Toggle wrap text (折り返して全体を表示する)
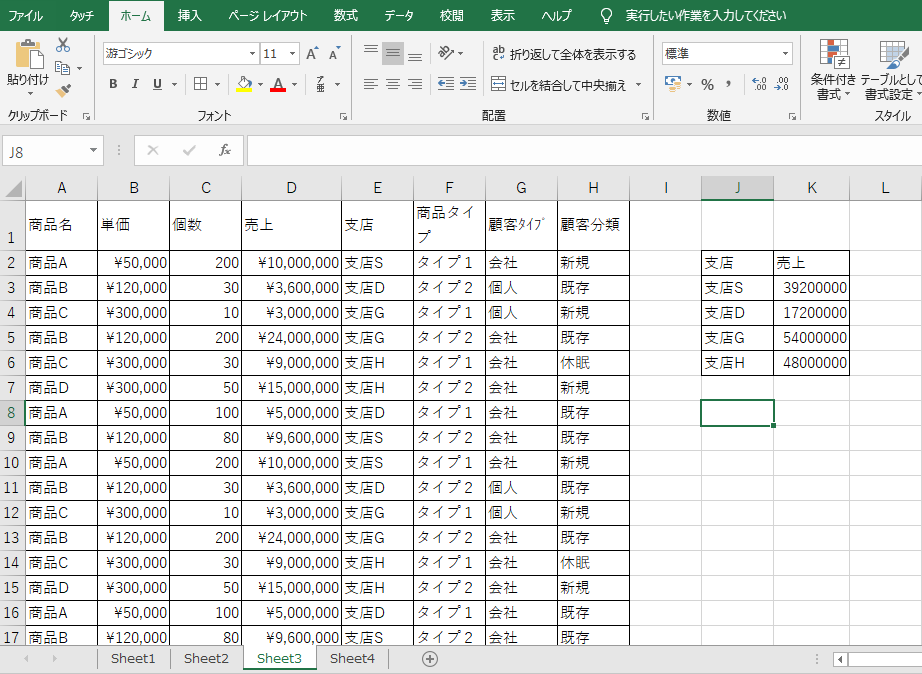922x674 pixels. tap(564, 54)
